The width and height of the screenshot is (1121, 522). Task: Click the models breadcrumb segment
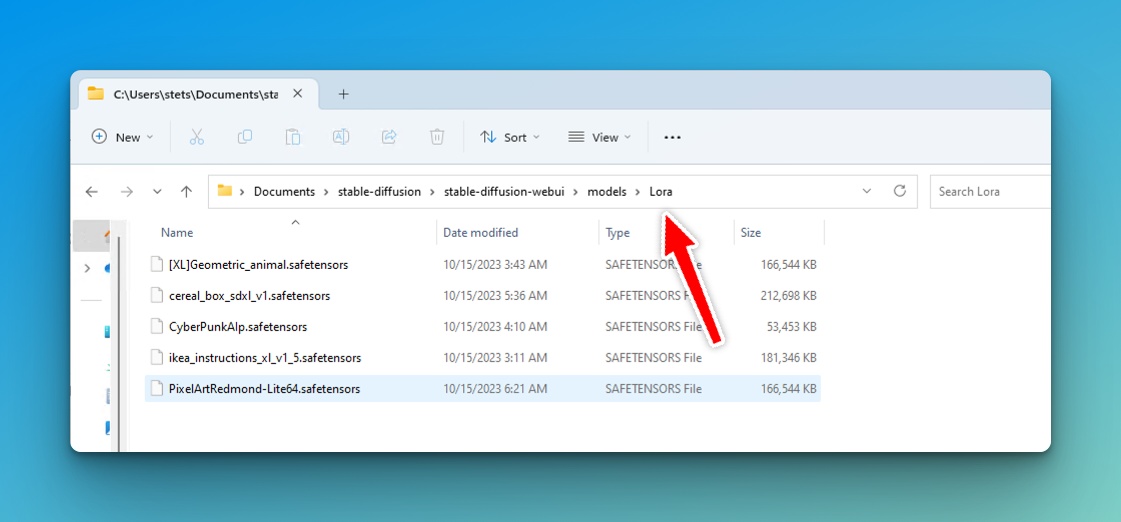point(607,191)
